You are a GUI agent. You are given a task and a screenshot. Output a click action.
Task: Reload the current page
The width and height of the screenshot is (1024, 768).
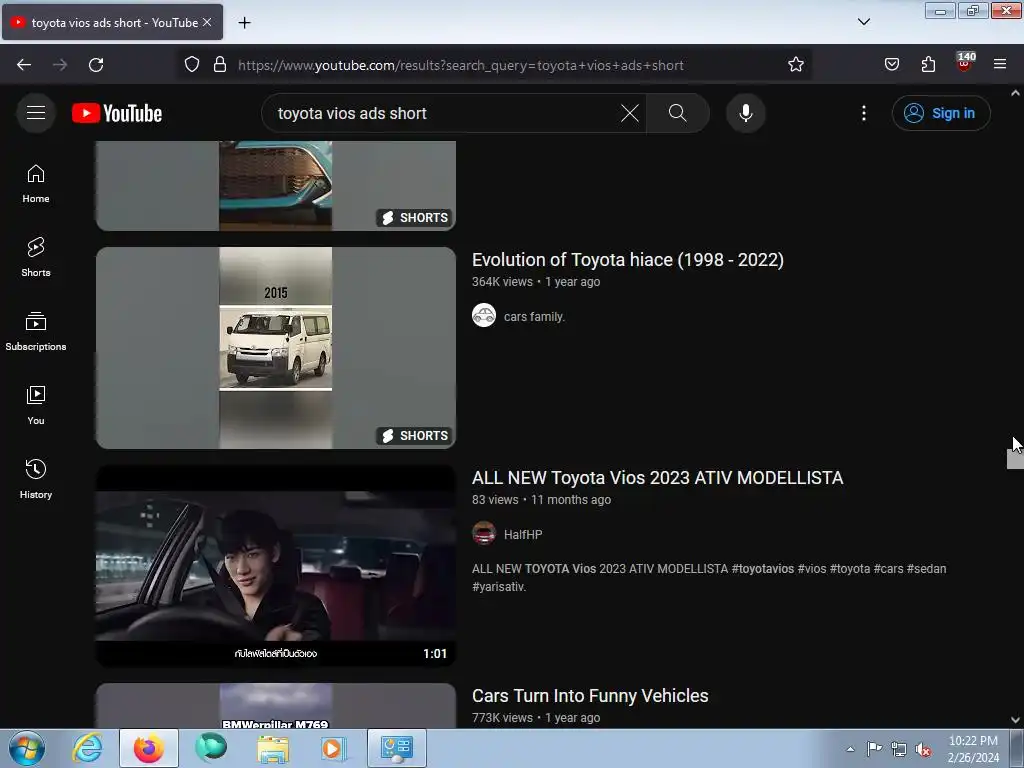point(96,65)
